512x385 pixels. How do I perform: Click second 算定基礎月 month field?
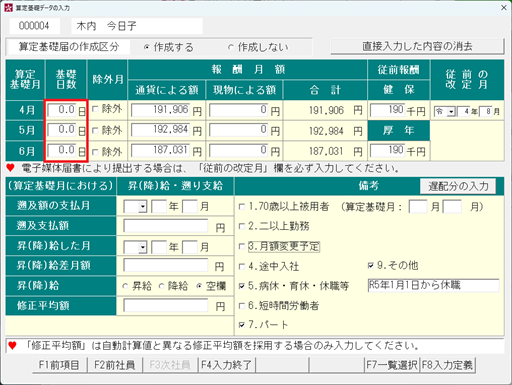pos(453,207)
